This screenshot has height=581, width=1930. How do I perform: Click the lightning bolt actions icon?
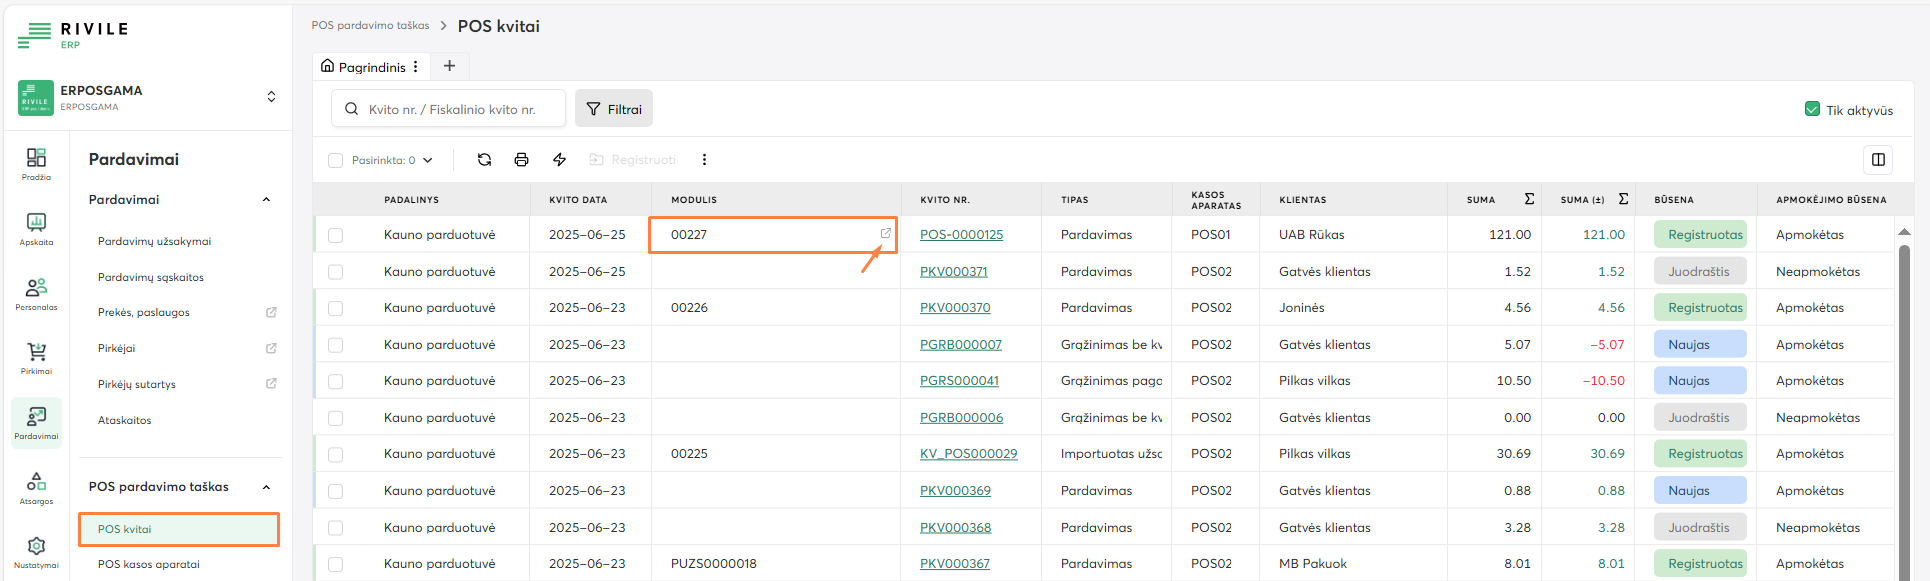click(559, 160)
